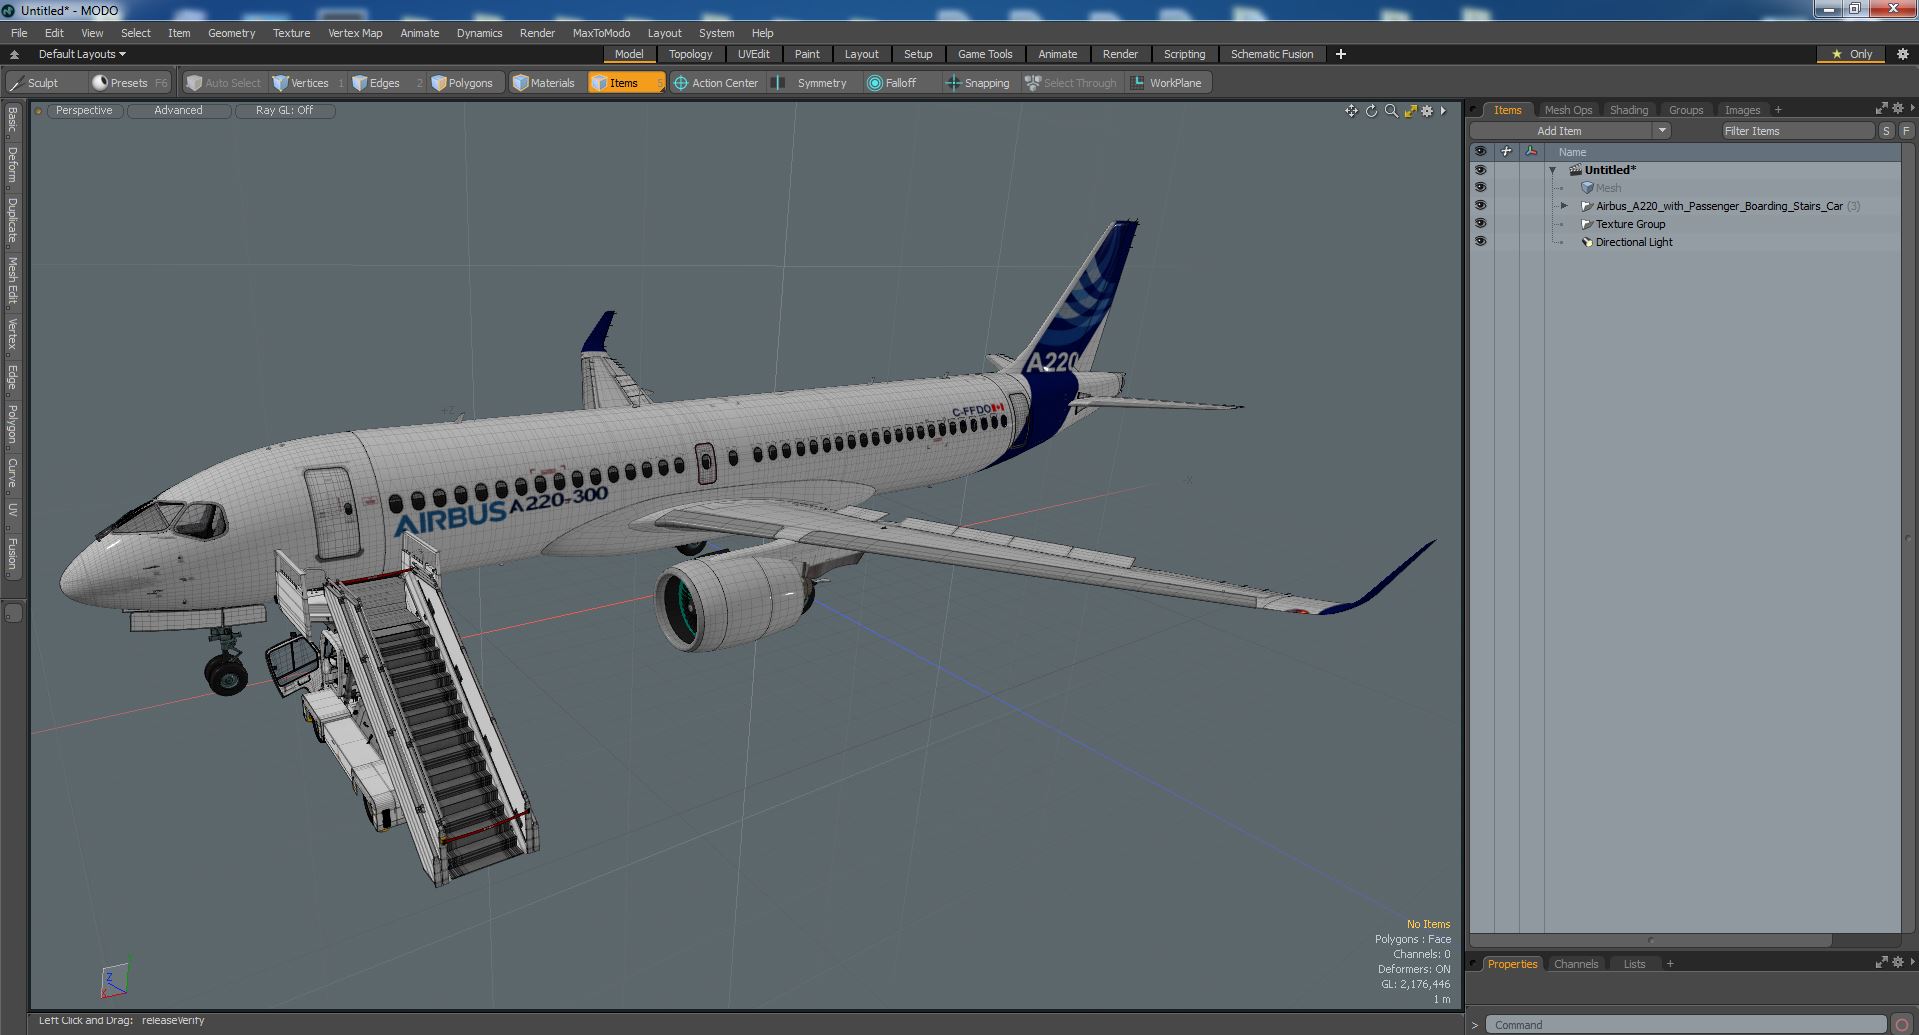Expand the Airbus_A220 group tree item
The height and width of the screenshot is (1035, 1919).
[1565, 206]
